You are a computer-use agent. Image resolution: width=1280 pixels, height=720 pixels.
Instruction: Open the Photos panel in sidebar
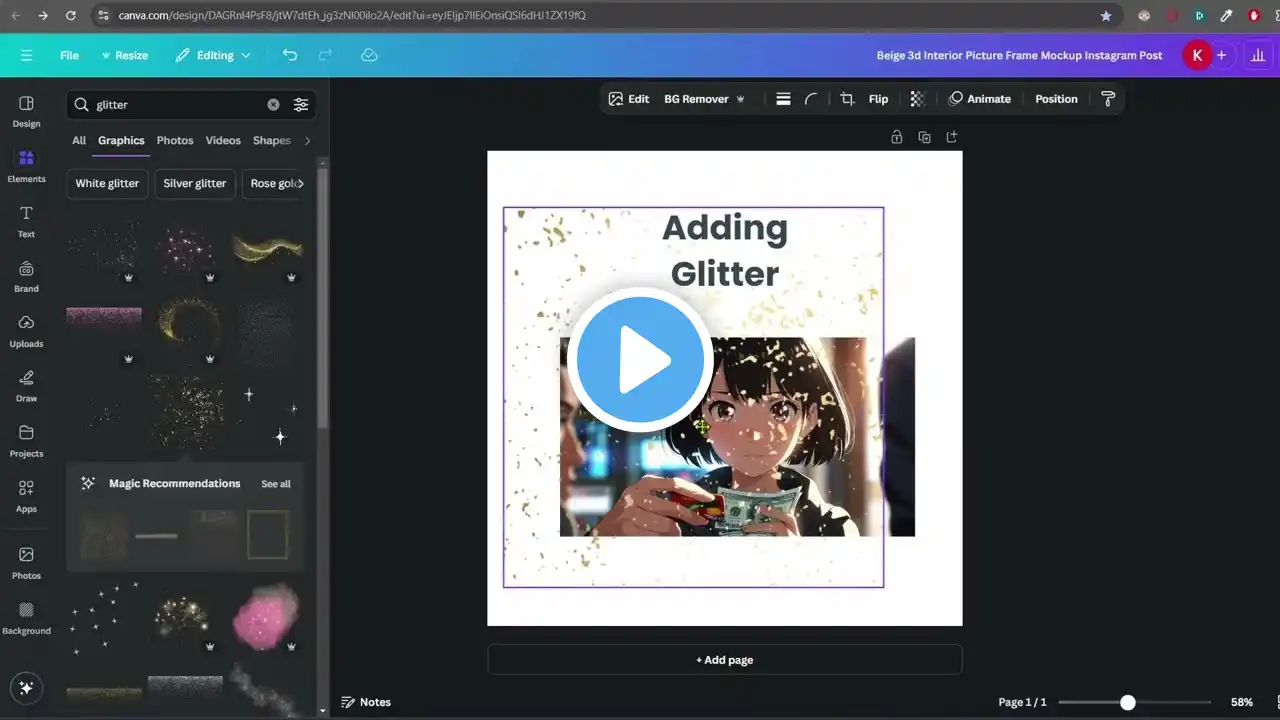[26, 563]
